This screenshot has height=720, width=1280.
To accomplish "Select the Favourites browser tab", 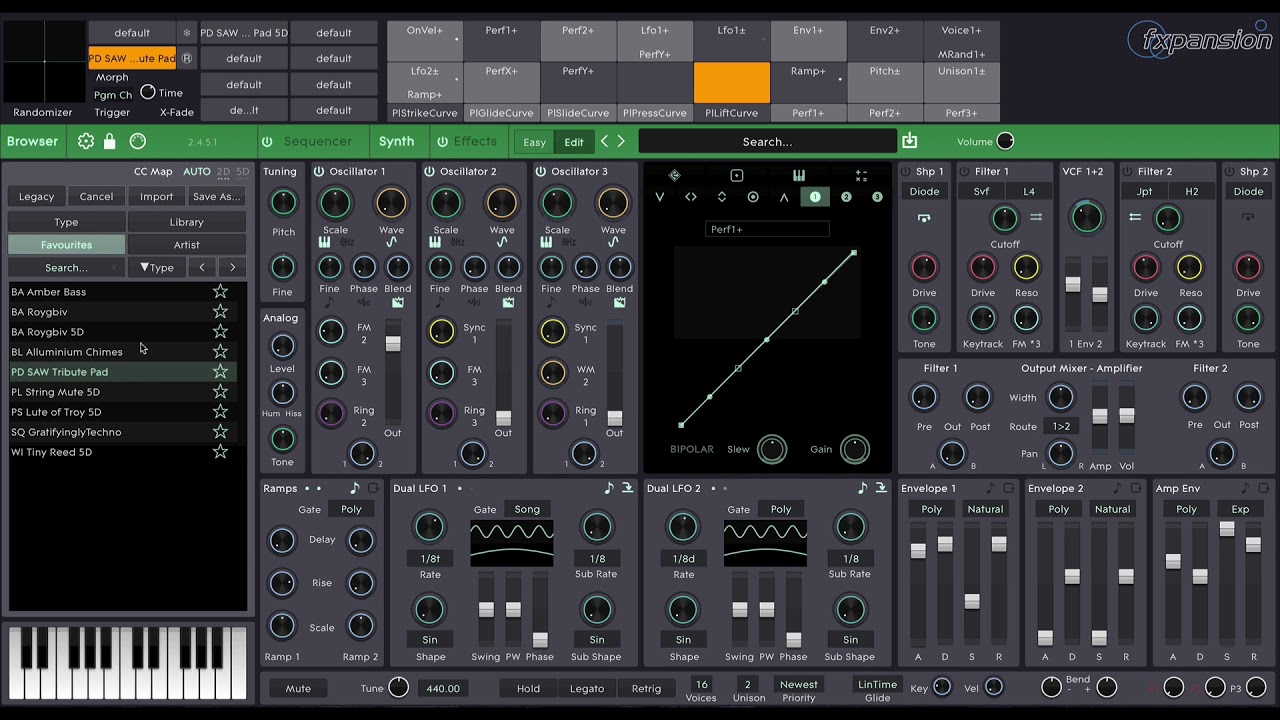I will [67, 245].
